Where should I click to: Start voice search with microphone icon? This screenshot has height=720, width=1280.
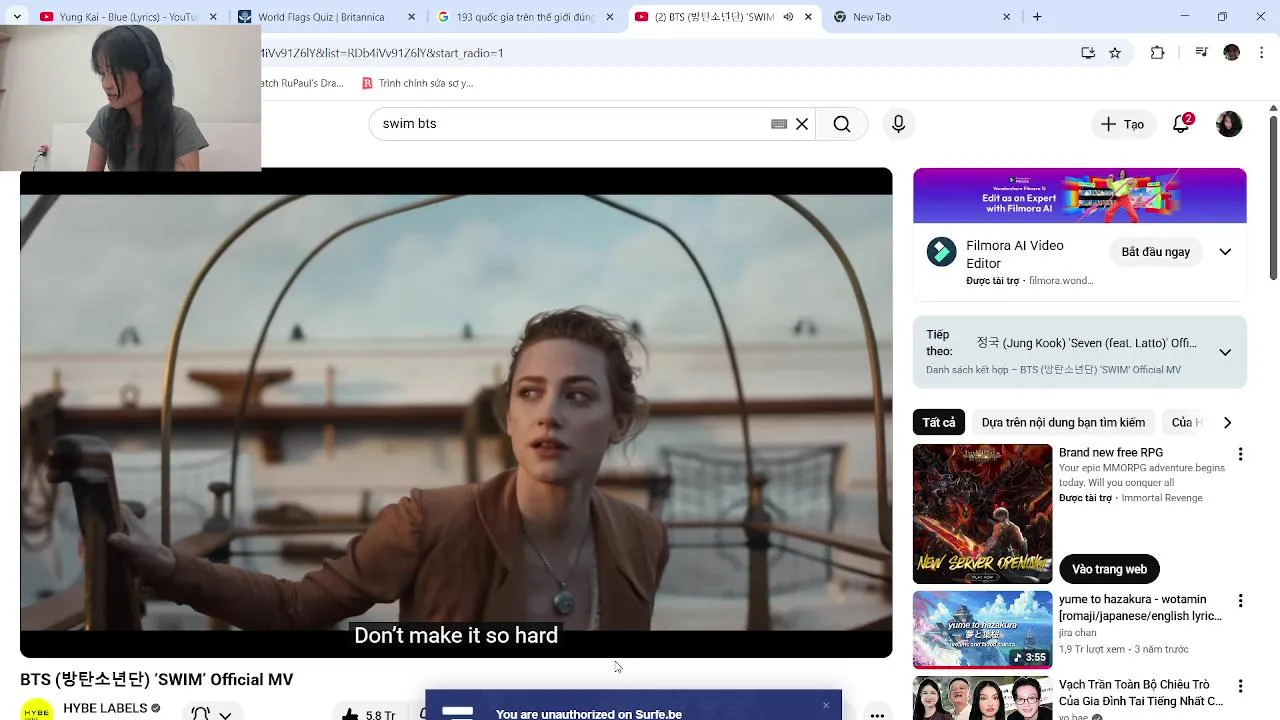898,124
